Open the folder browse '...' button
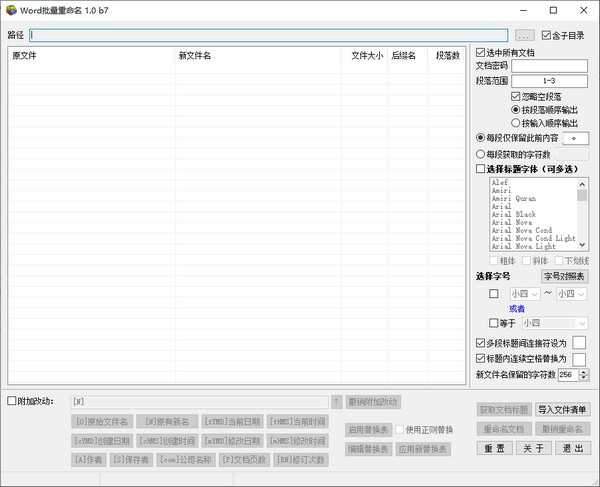Image resolution: width=600 pixels, height=487 pixels. tap(525, 36)
